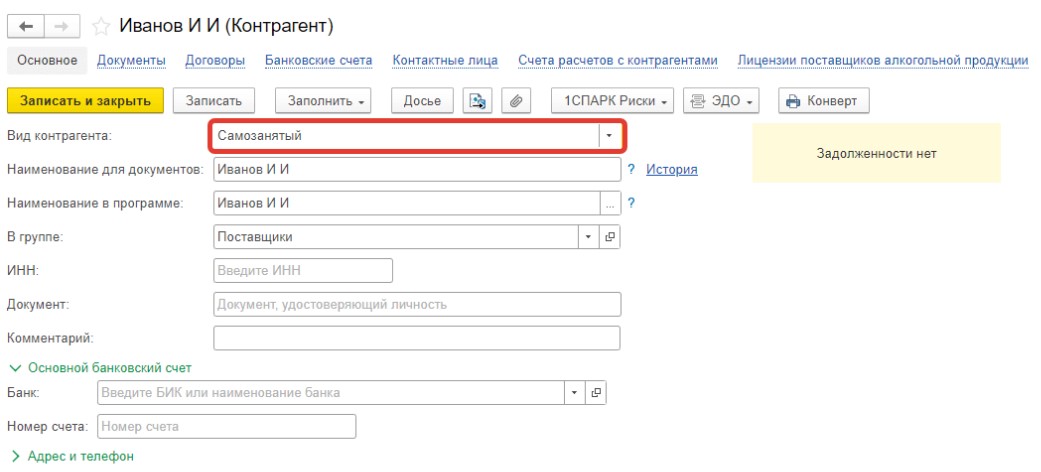The height and width of the screenshot is (472, 1041).
Task: Open the Вид контрагента dropdown
Action: [x=608, y=135]
